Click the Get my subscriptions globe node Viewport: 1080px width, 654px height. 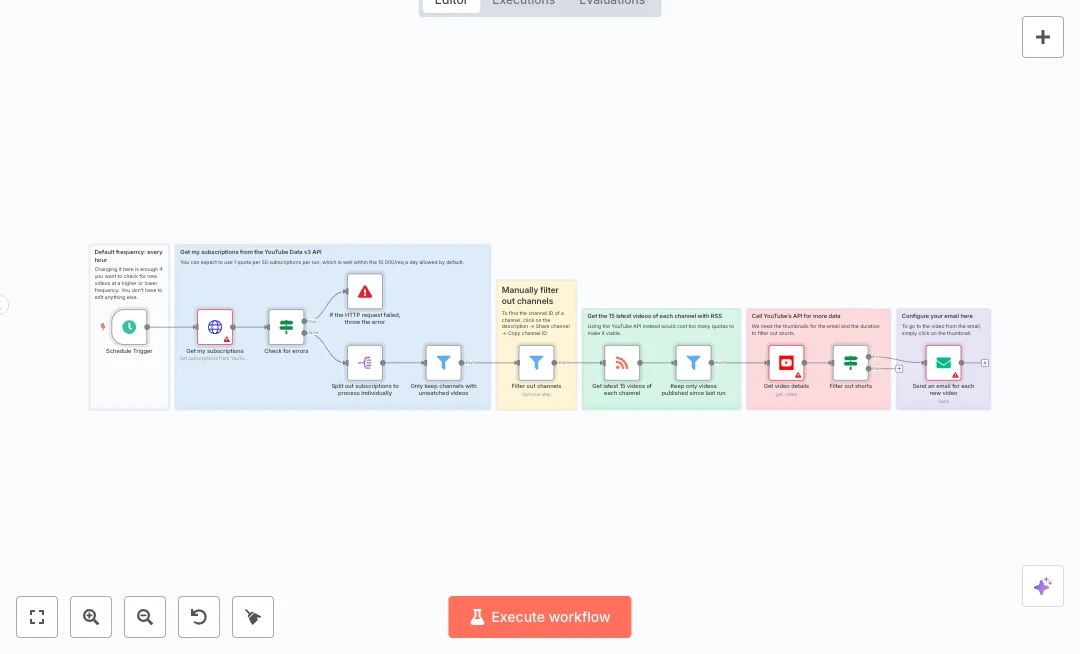pos(215,327)
